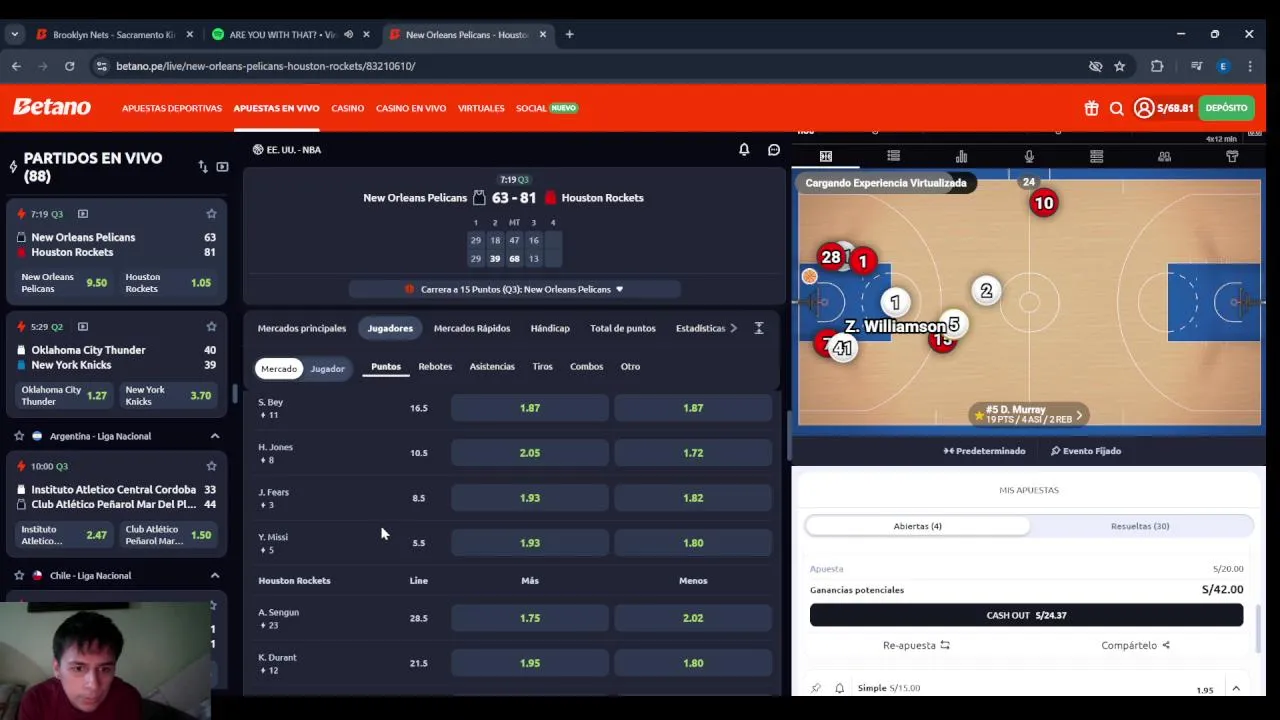Open Casino en Vivo in top menu
1280x720 pixels.
[411, 108]
